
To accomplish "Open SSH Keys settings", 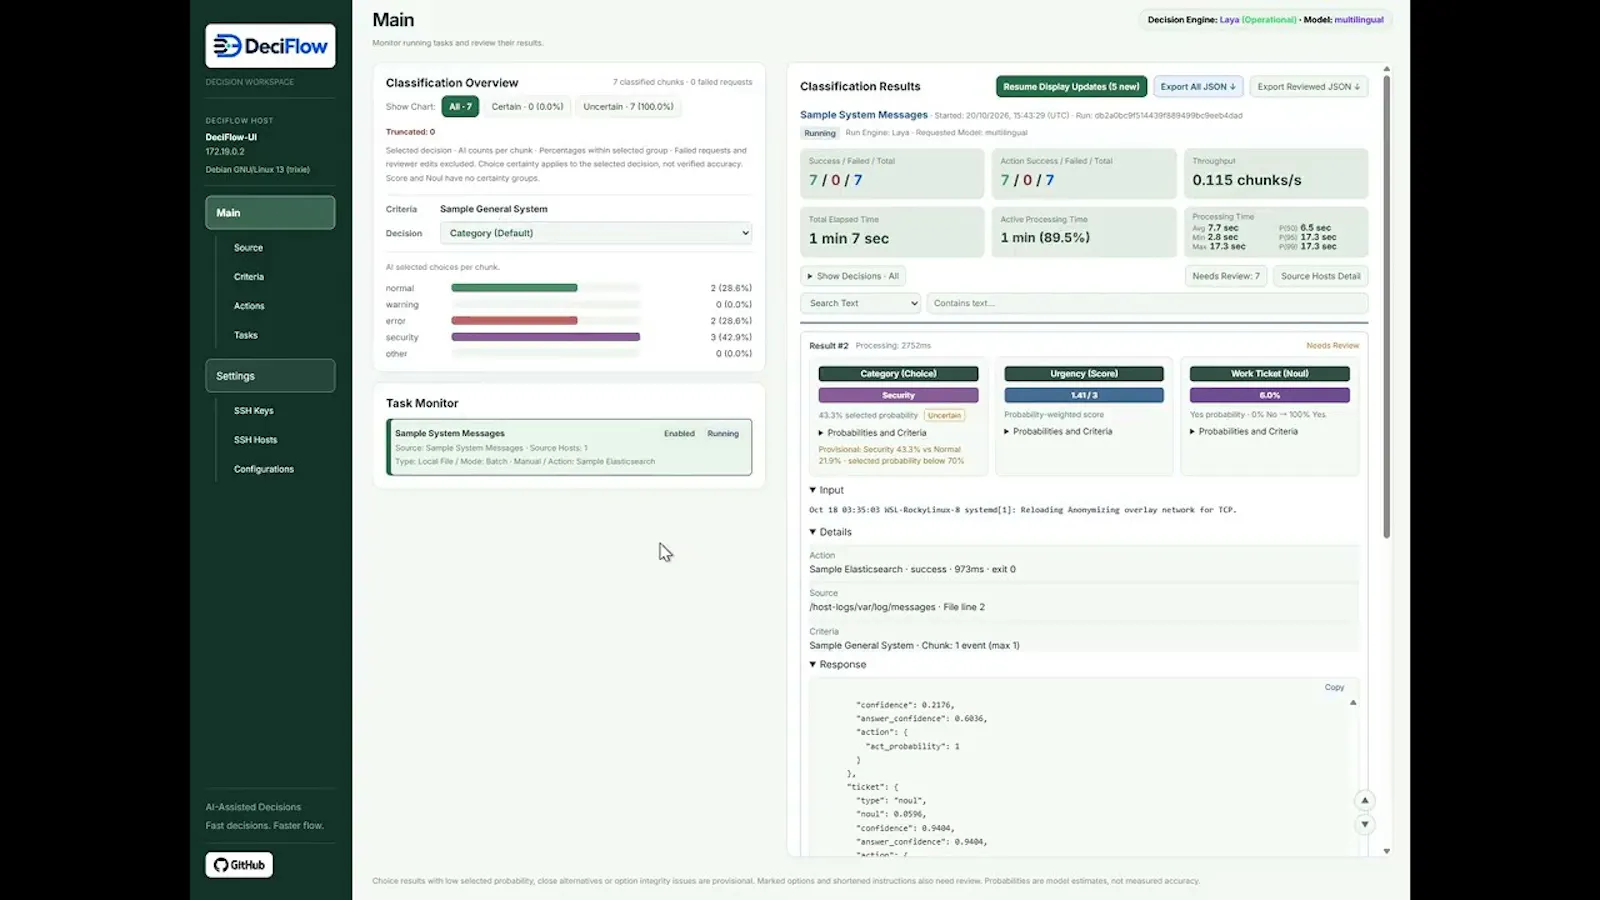I will pyautogui.click(x=254, y=411).
